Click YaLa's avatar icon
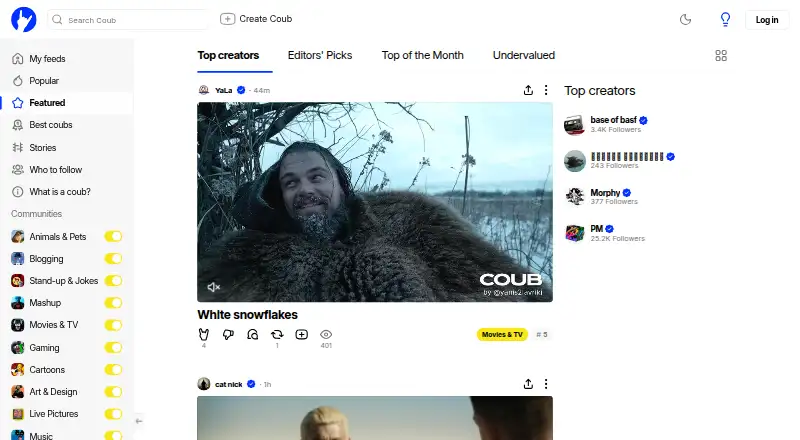 pos(204,90)
